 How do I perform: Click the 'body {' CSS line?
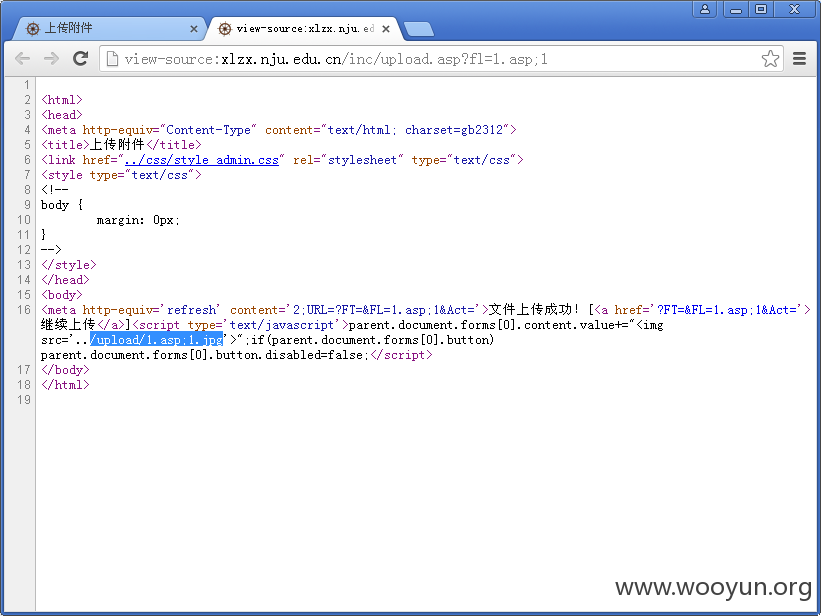click(x=62, y=205)
